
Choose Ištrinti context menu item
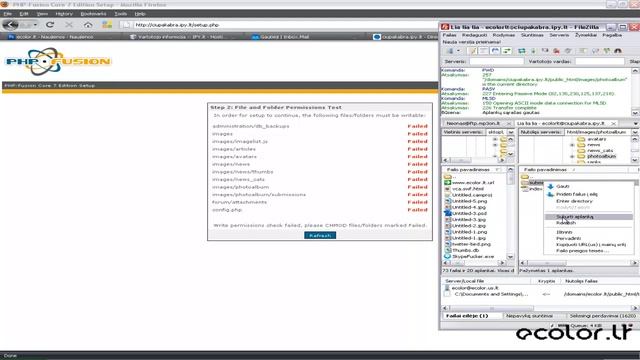589,232
